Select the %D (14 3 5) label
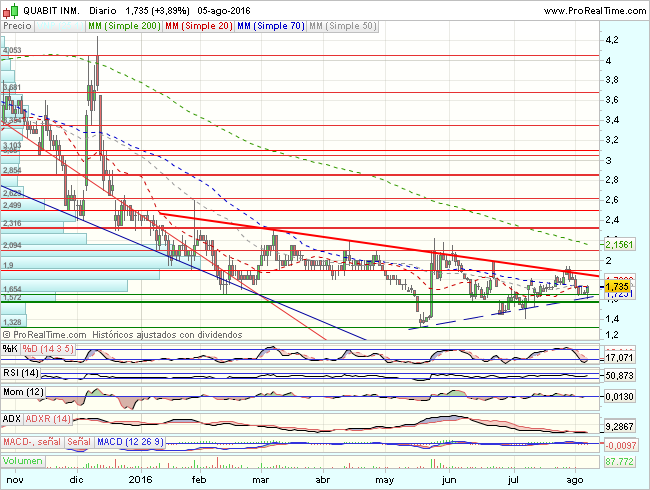Viewport: 650px width, 490px height. point(50,348)
